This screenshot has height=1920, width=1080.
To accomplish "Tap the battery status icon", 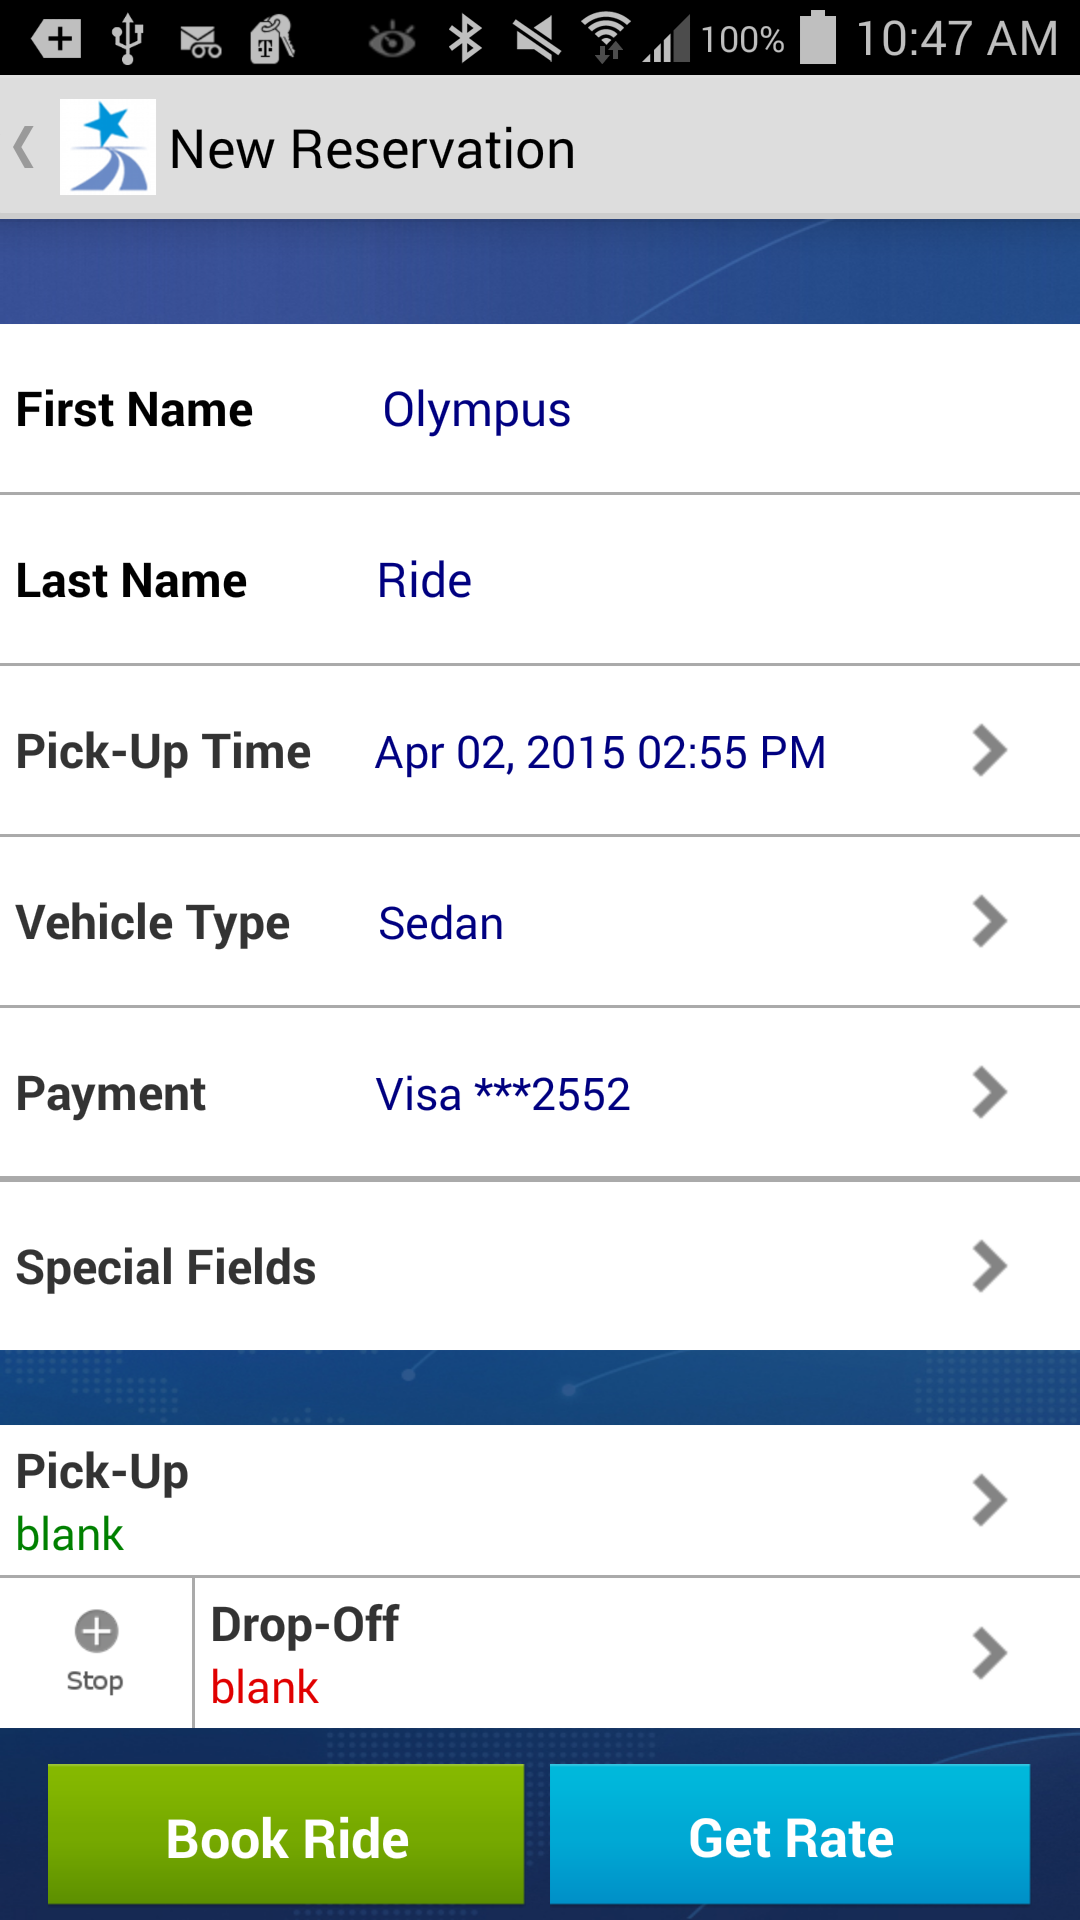I will 818,38.
